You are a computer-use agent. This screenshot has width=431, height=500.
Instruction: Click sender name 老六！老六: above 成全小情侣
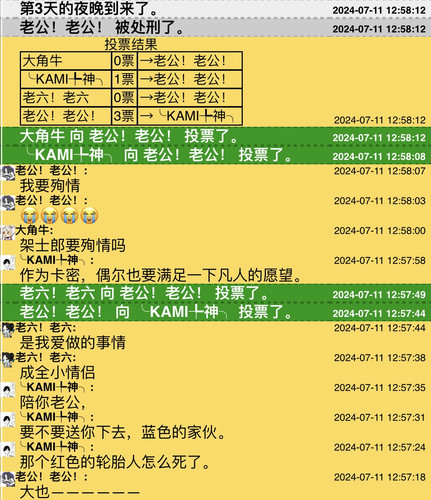tap(46, 357)
